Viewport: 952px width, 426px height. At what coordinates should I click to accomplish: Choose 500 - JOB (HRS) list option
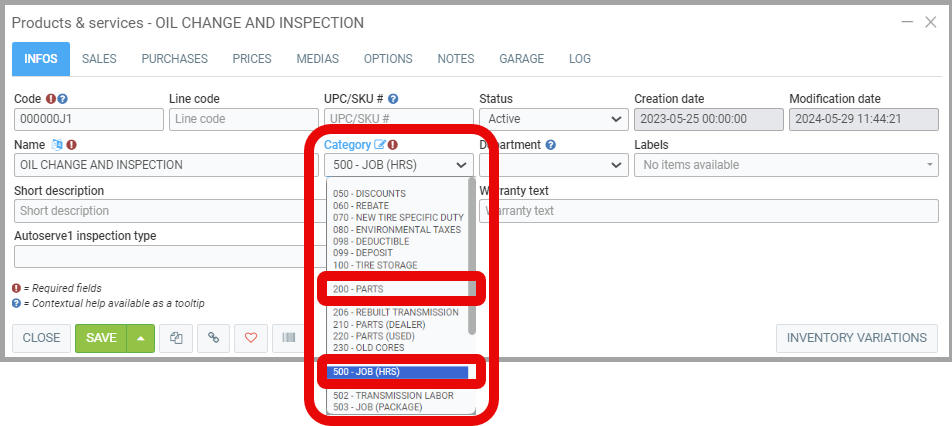tap(398, 372)
